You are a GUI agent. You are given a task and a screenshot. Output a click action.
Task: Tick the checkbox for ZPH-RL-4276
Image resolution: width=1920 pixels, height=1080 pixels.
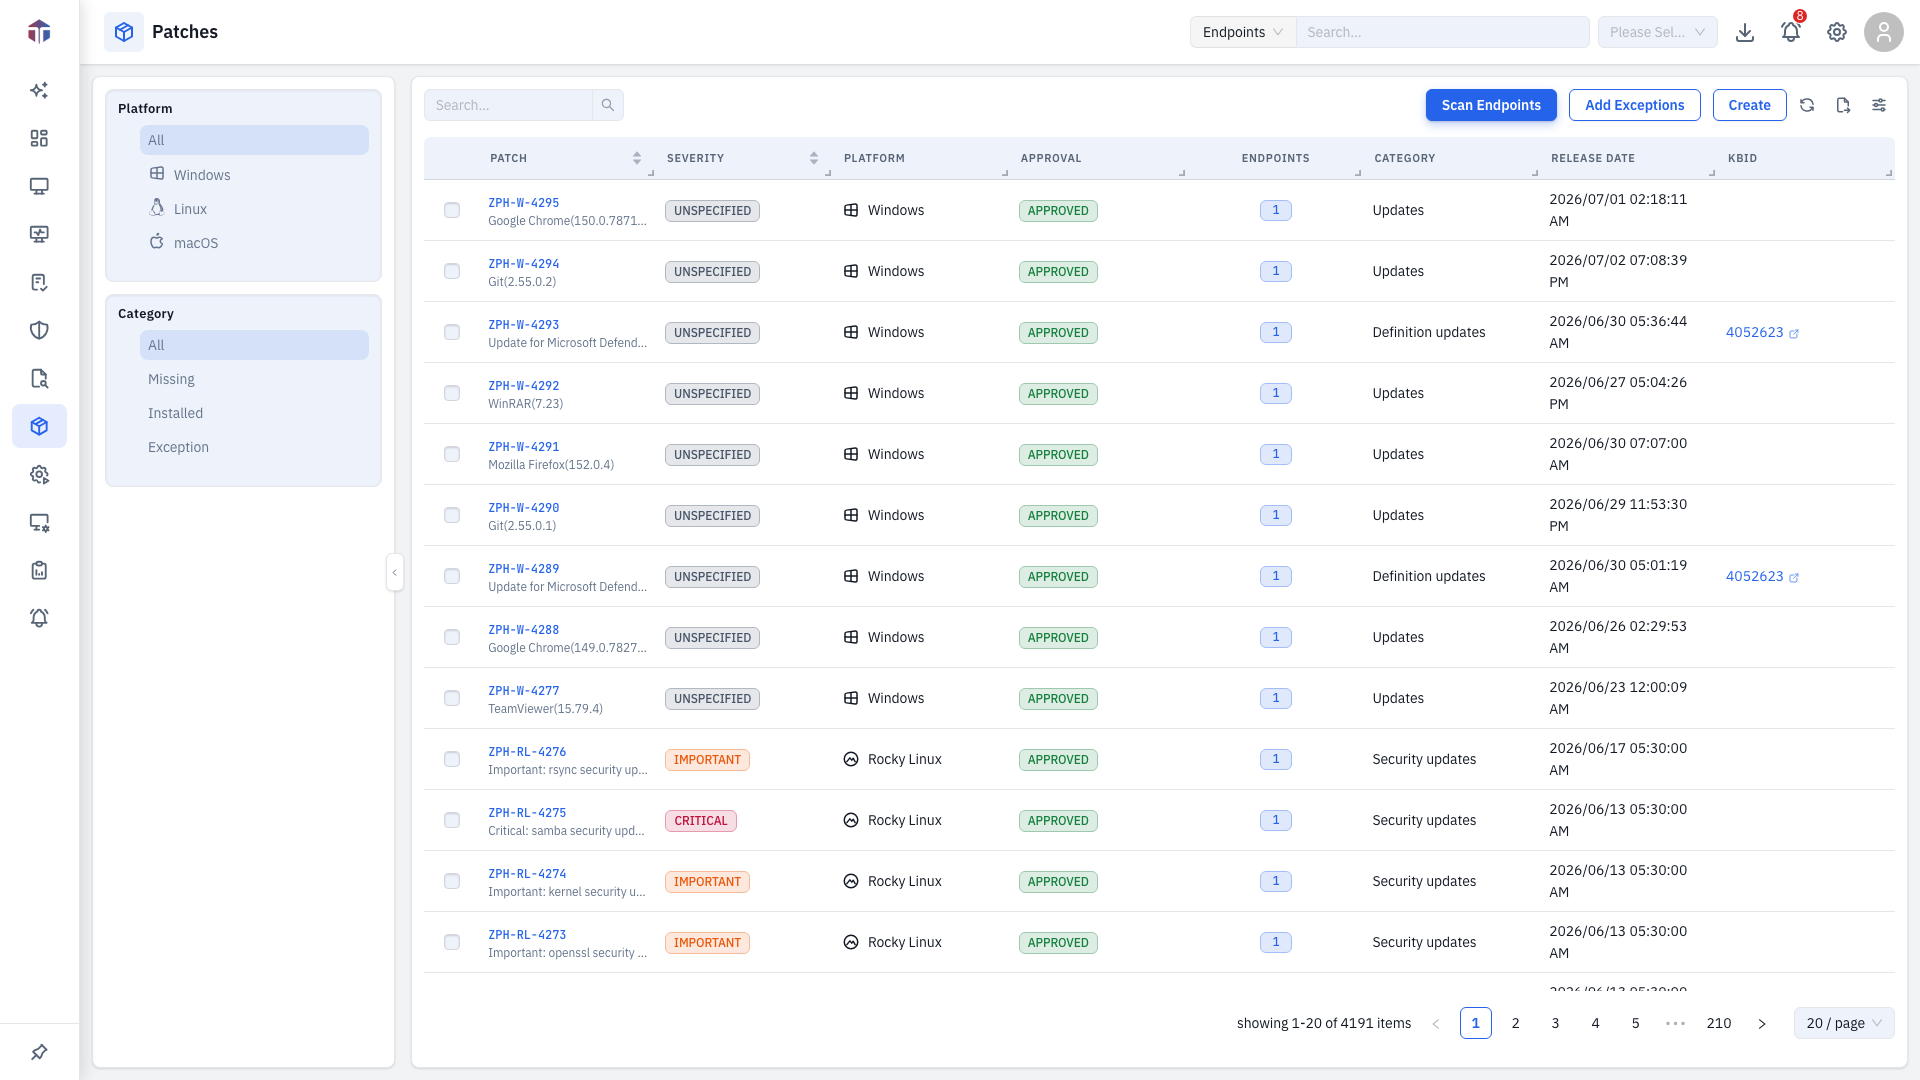click(x=452, y=759)
